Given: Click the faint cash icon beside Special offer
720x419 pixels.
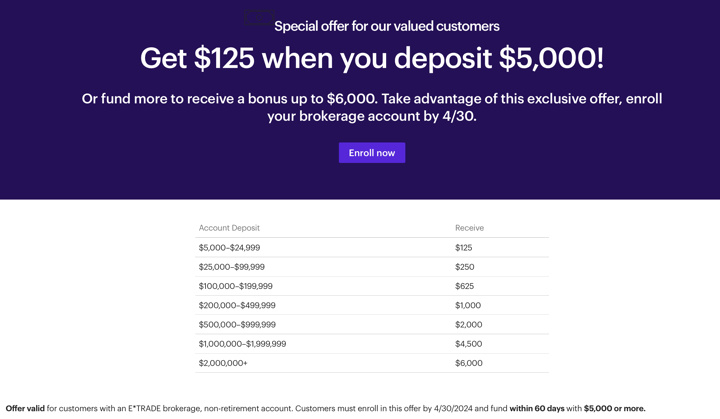Looking at the screenshot, I should pyautogui.click(x=259, y=19).
